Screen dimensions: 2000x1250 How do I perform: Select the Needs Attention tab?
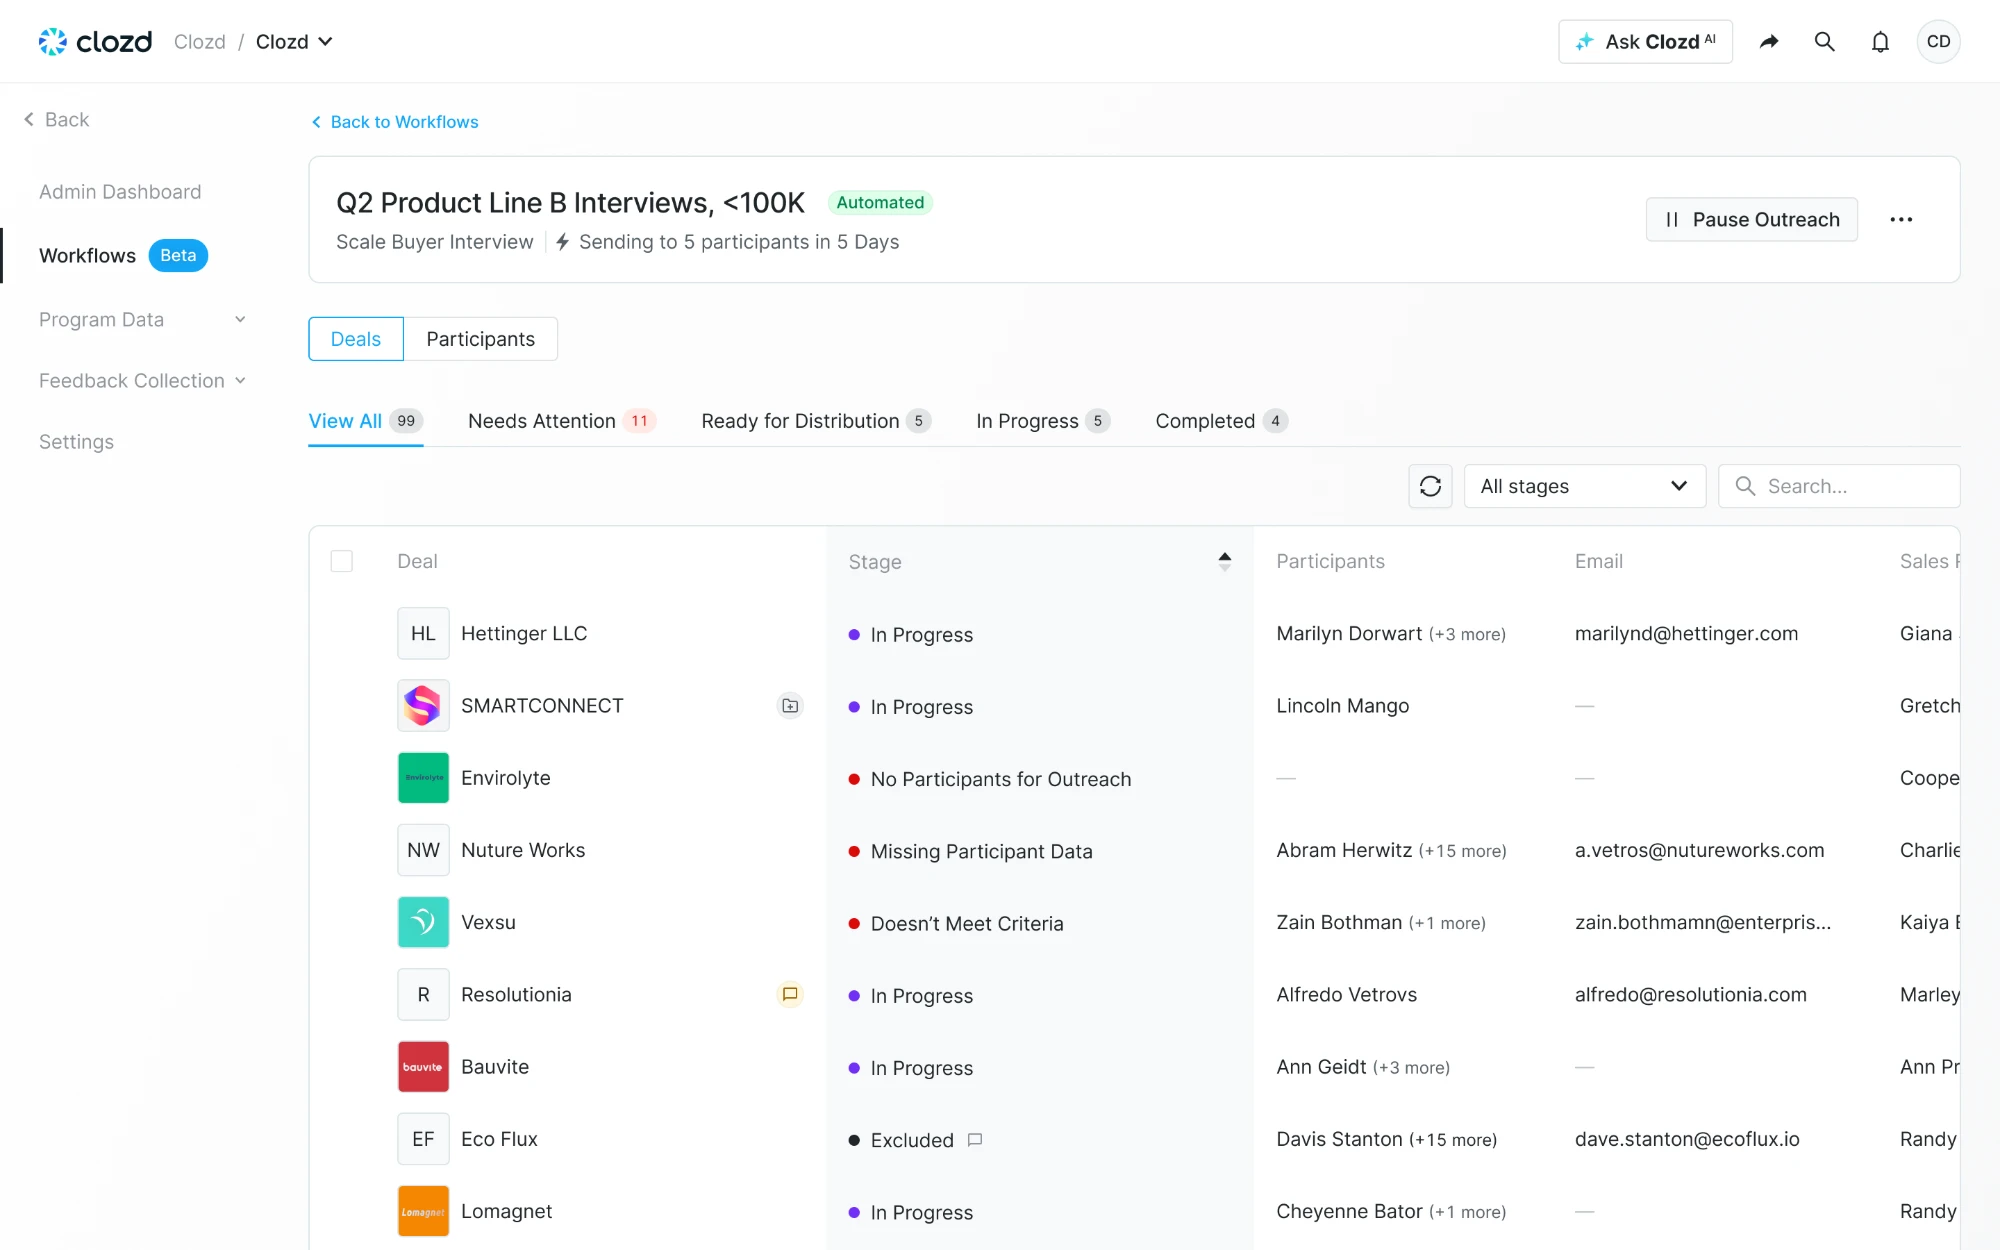pyautogui.click(x=562, y=421)
